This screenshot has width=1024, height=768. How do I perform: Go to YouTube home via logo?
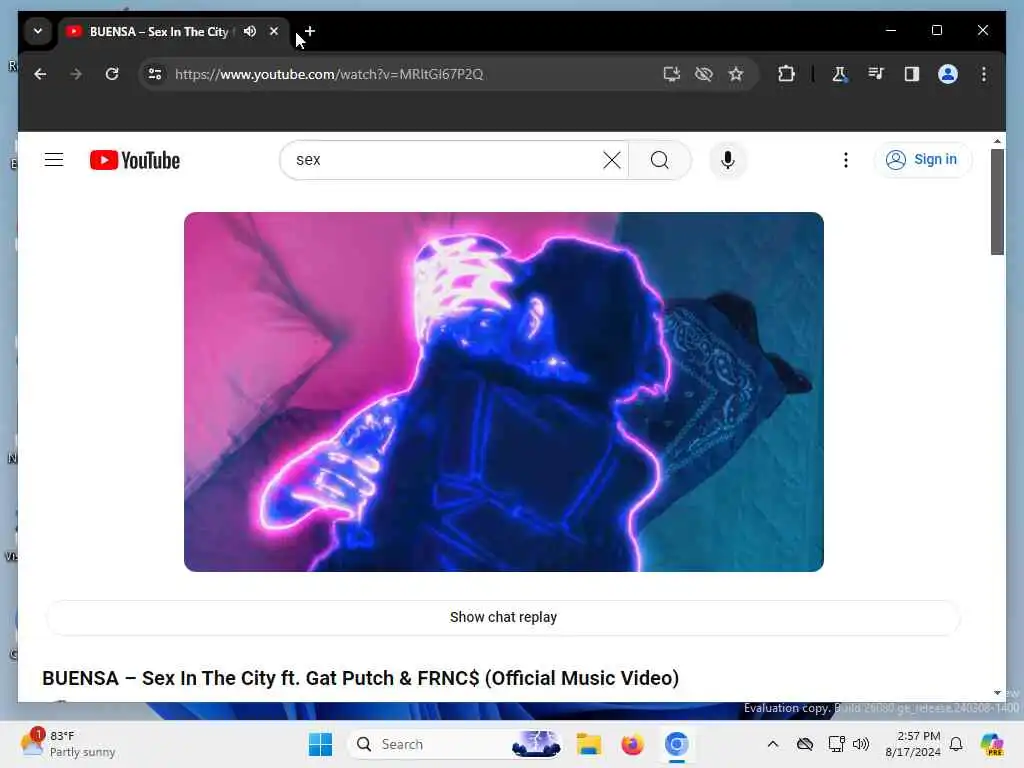pyautogui.click(x=135, y=160)
